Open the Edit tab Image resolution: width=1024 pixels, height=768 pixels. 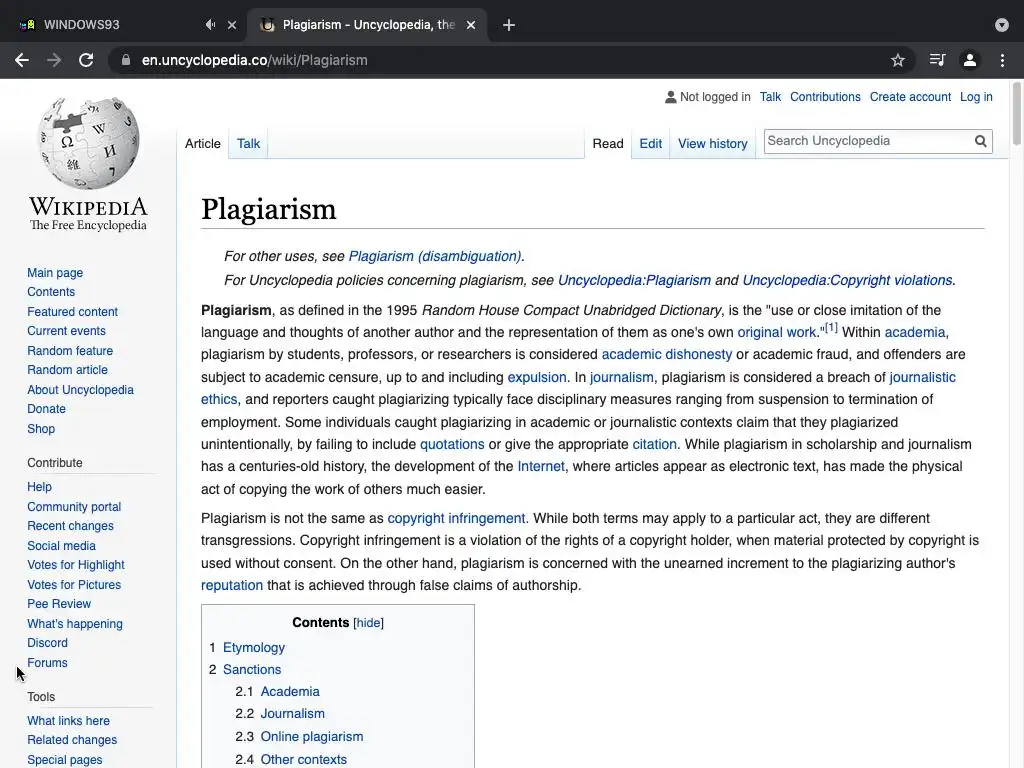pyautogui.click(x=650, y=144)
